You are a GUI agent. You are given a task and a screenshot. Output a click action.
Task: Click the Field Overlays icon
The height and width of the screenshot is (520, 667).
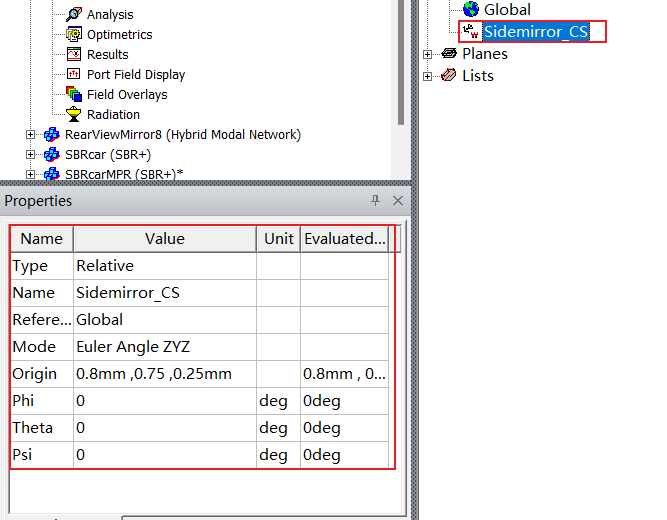tap(74, 94)
